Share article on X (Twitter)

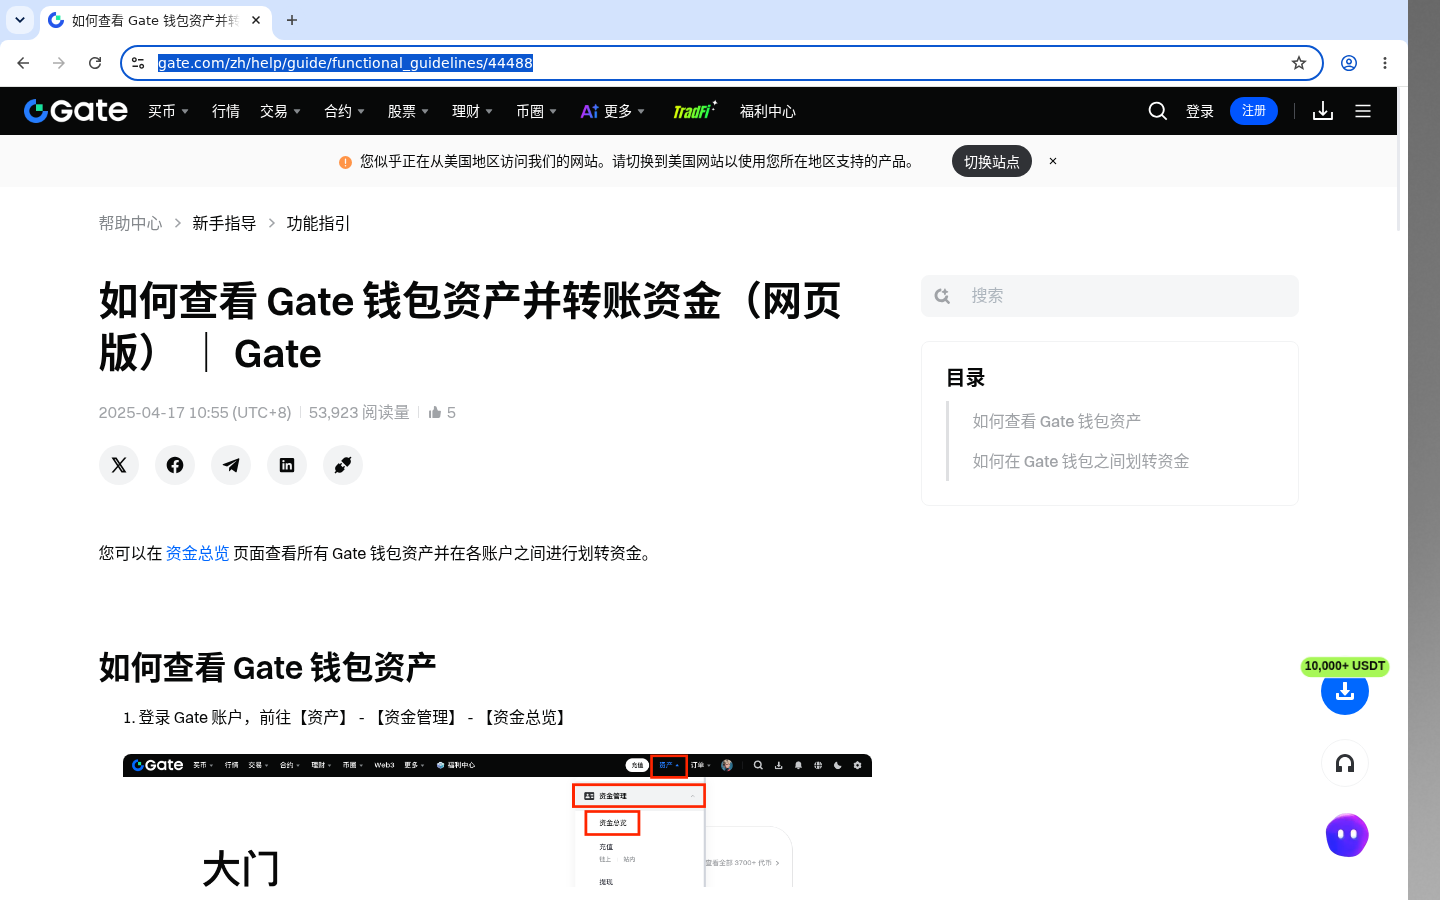tap(119, 465)
